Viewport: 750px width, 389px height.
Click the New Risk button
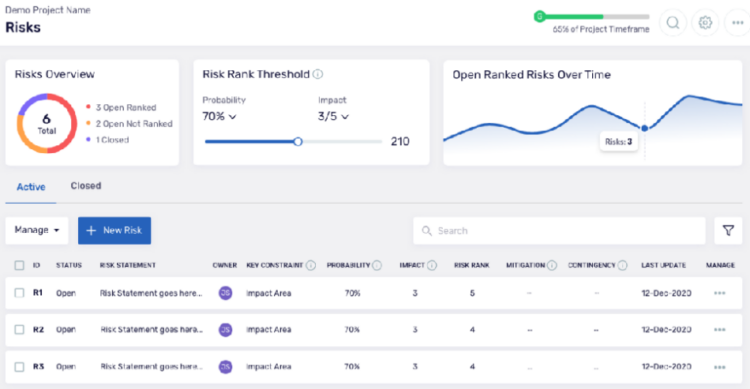(x=114, y=231)
